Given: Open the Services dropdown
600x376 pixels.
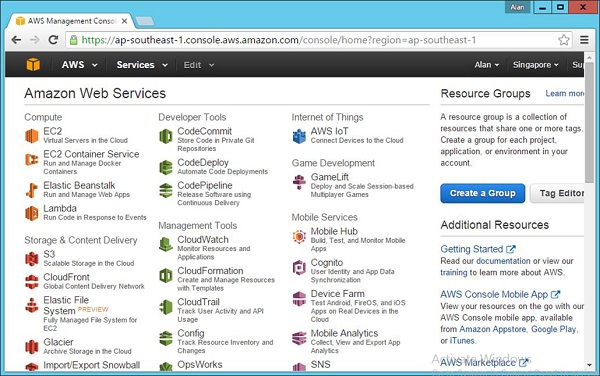Looking at the screenshot, I should tap(142, 65).
